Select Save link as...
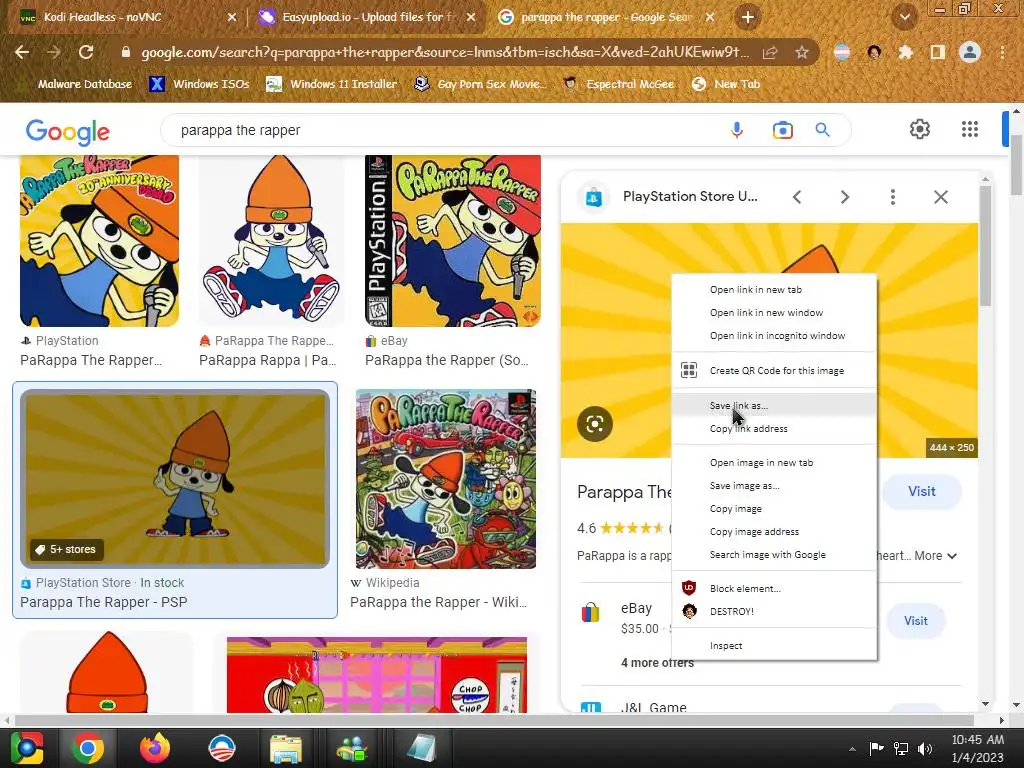1024x768 pixels. (775, 406)
